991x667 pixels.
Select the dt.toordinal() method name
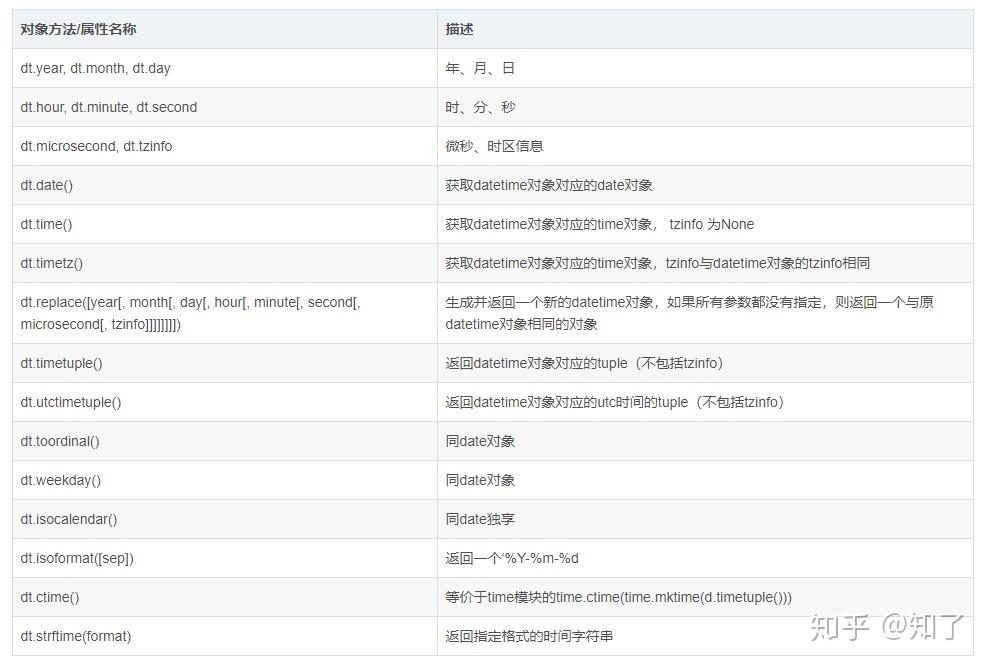click(58, 441)
